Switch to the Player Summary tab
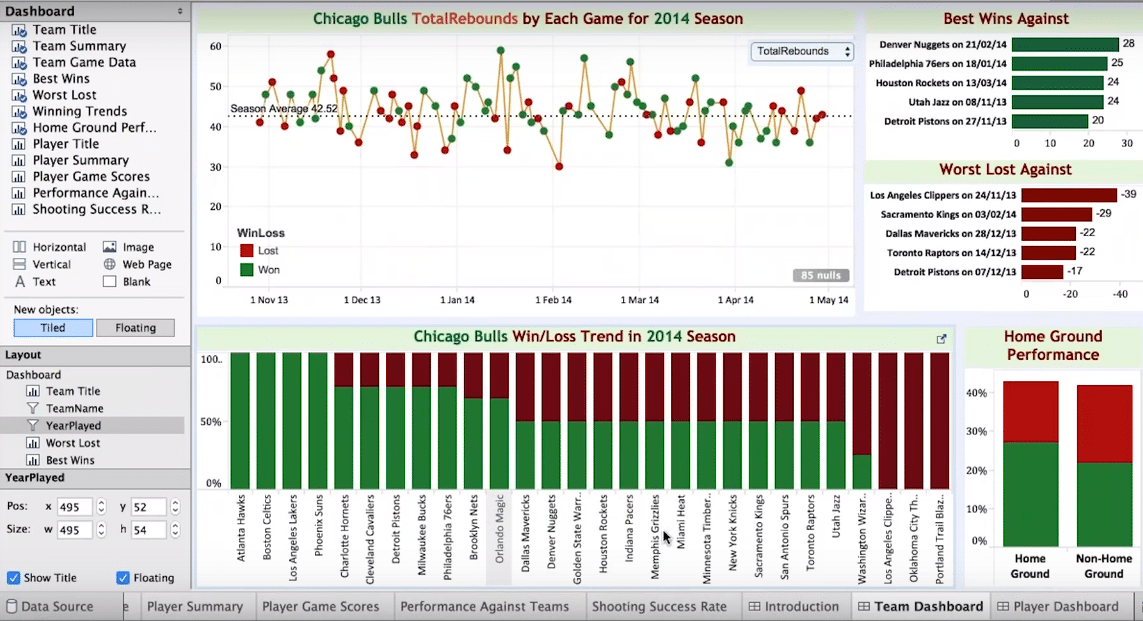This screenshot has width=1143, height=621. pos(195,606)
